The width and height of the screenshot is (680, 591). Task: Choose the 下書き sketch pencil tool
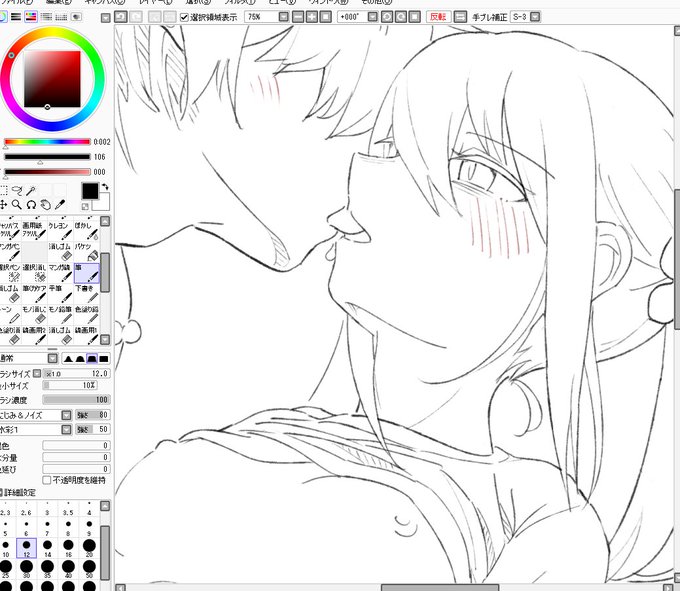coord(86,294)
